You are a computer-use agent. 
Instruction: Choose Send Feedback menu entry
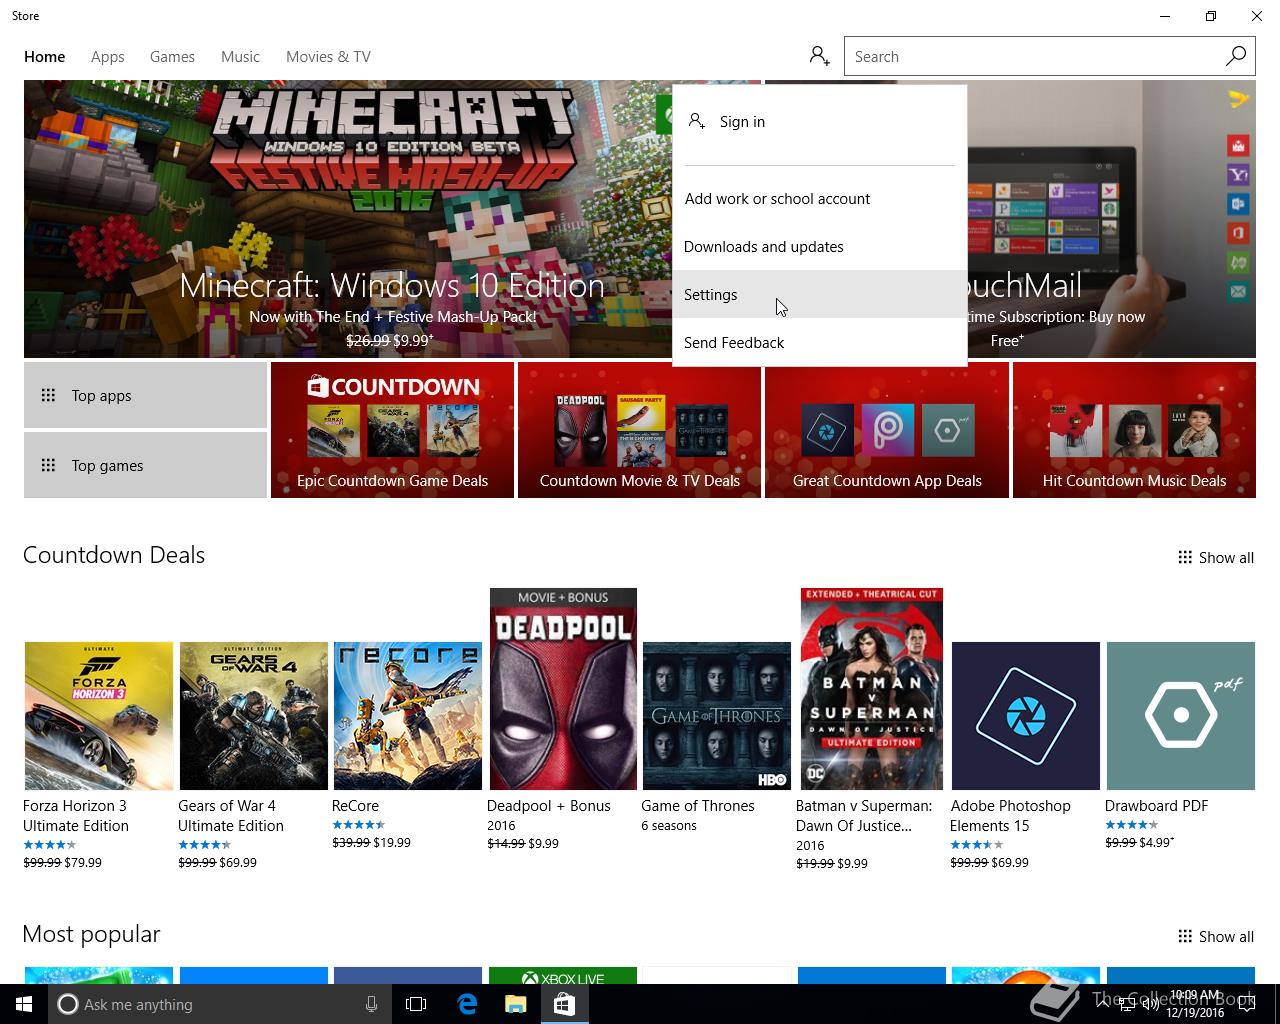pyautogui.click(x=820, y=342)
